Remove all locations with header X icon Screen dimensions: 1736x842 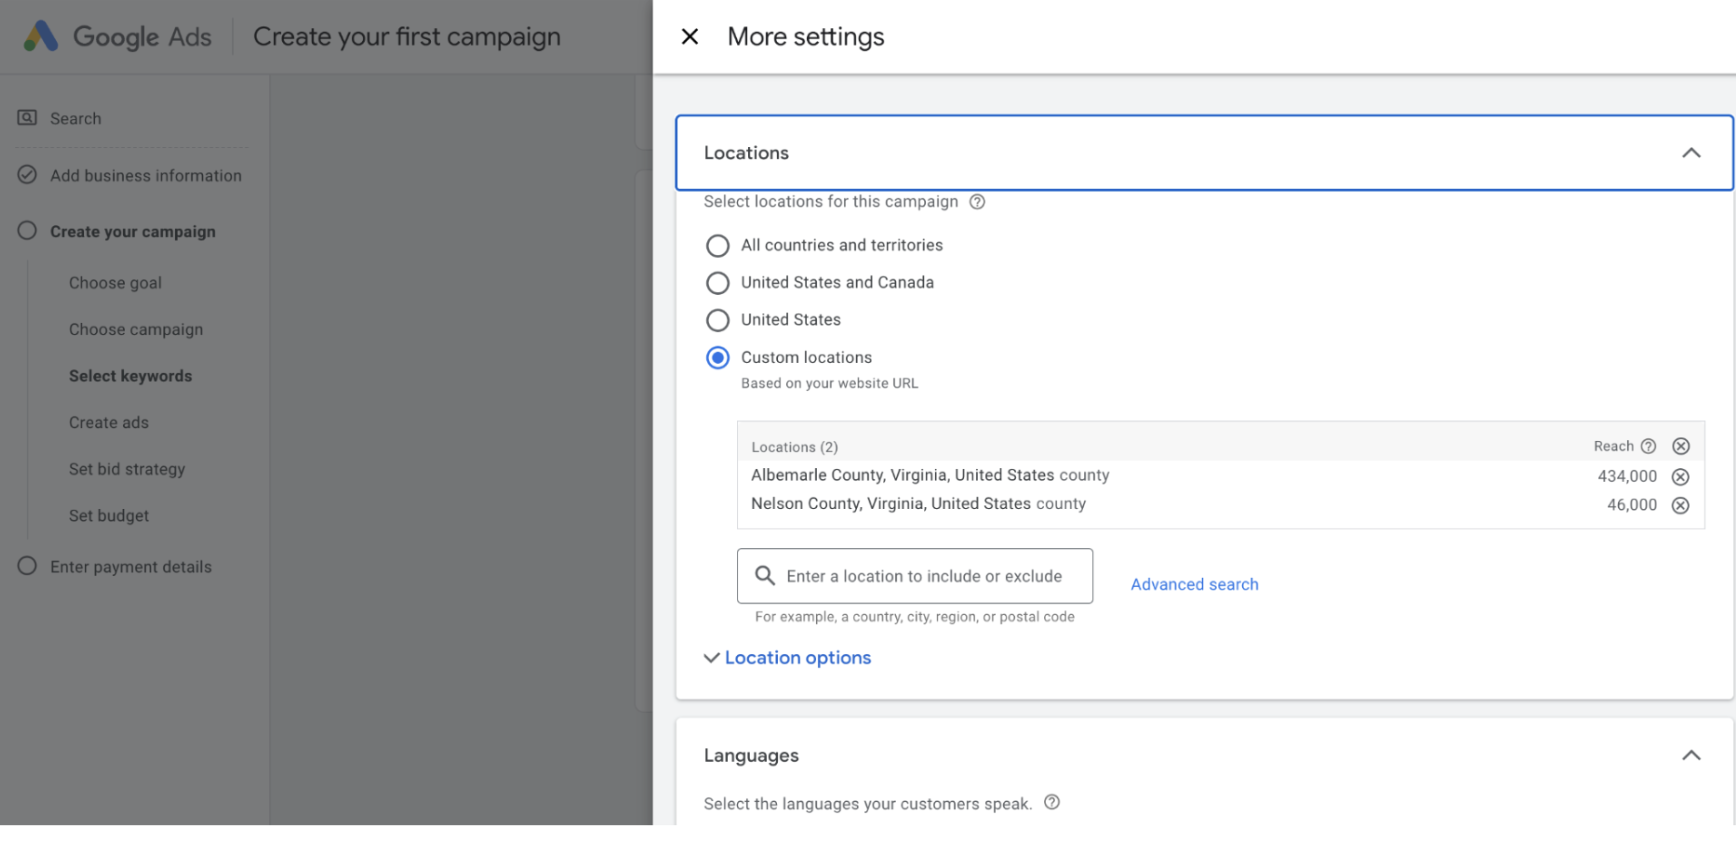(1681, 447)
